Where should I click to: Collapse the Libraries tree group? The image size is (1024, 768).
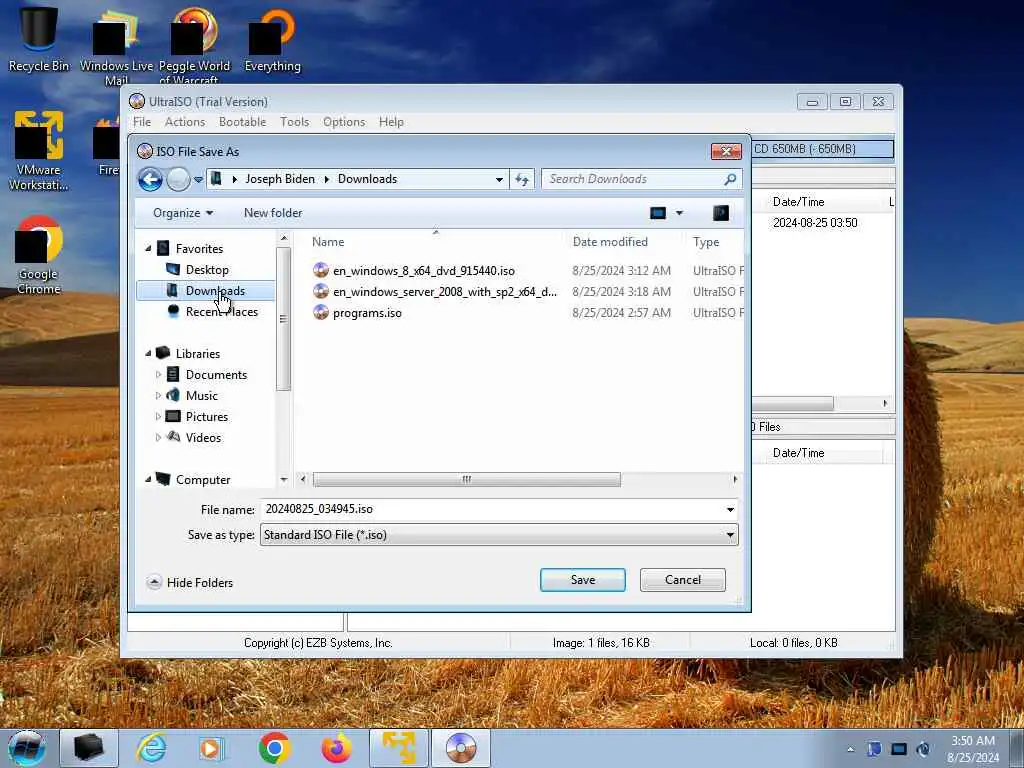148,353
